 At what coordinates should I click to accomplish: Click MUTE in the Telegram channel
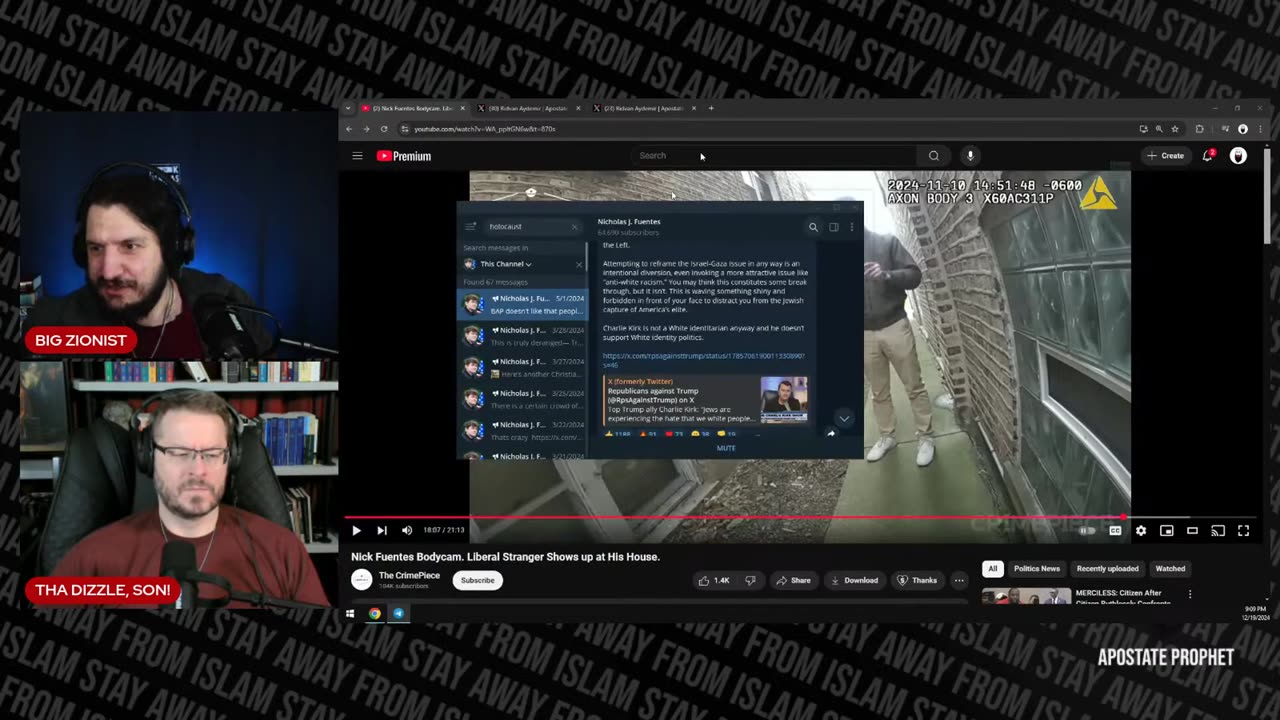tap(726, 448)
